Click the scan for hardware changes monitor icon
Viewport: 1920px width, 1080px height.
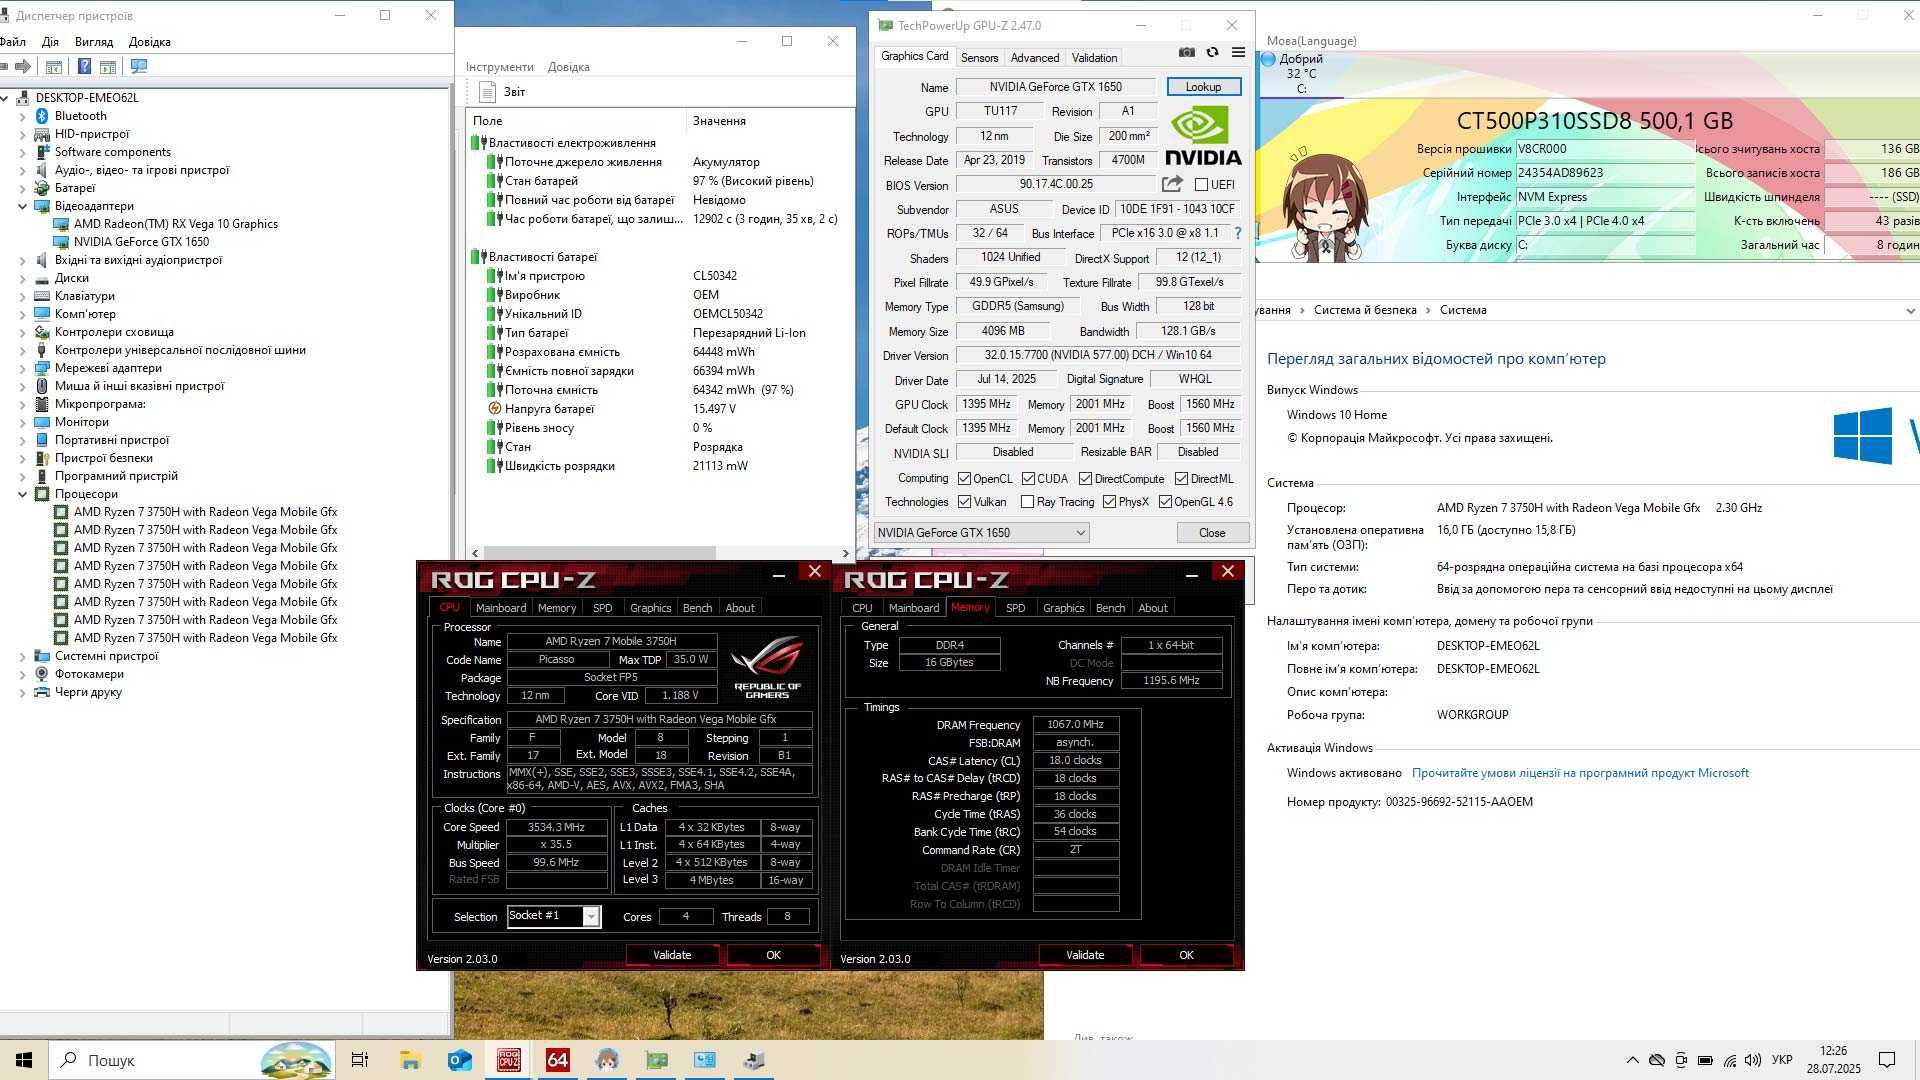coord(139,66)
